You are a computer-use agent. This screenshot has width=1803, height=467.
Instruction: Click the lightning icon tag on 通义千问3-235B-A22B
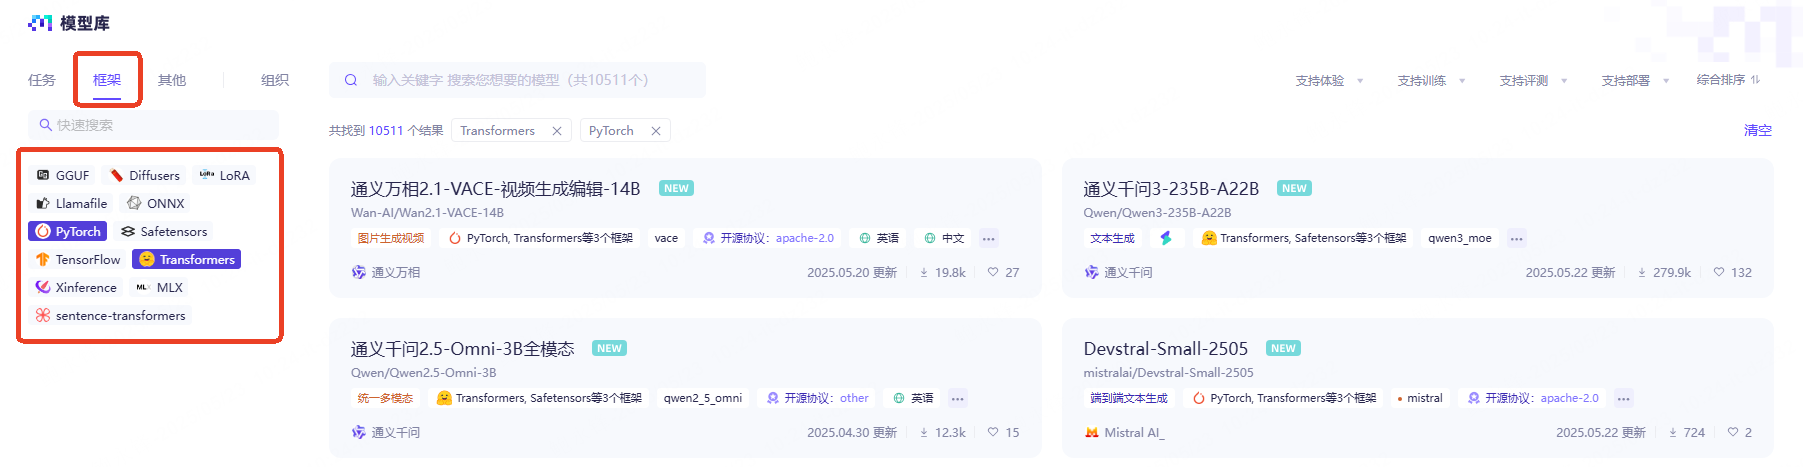(x=1166, y=238)
